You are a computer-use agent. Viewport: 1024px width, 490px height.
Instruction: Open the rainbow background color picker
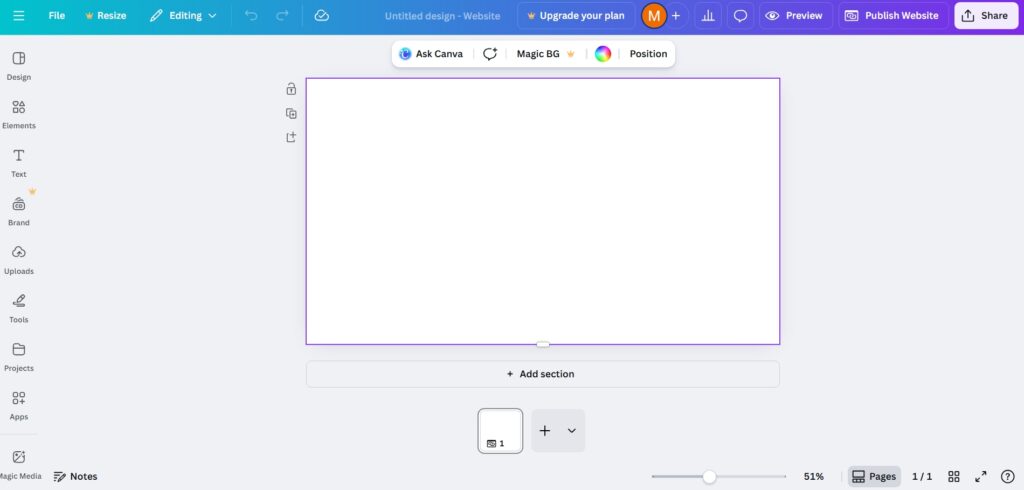coord(603,54)
